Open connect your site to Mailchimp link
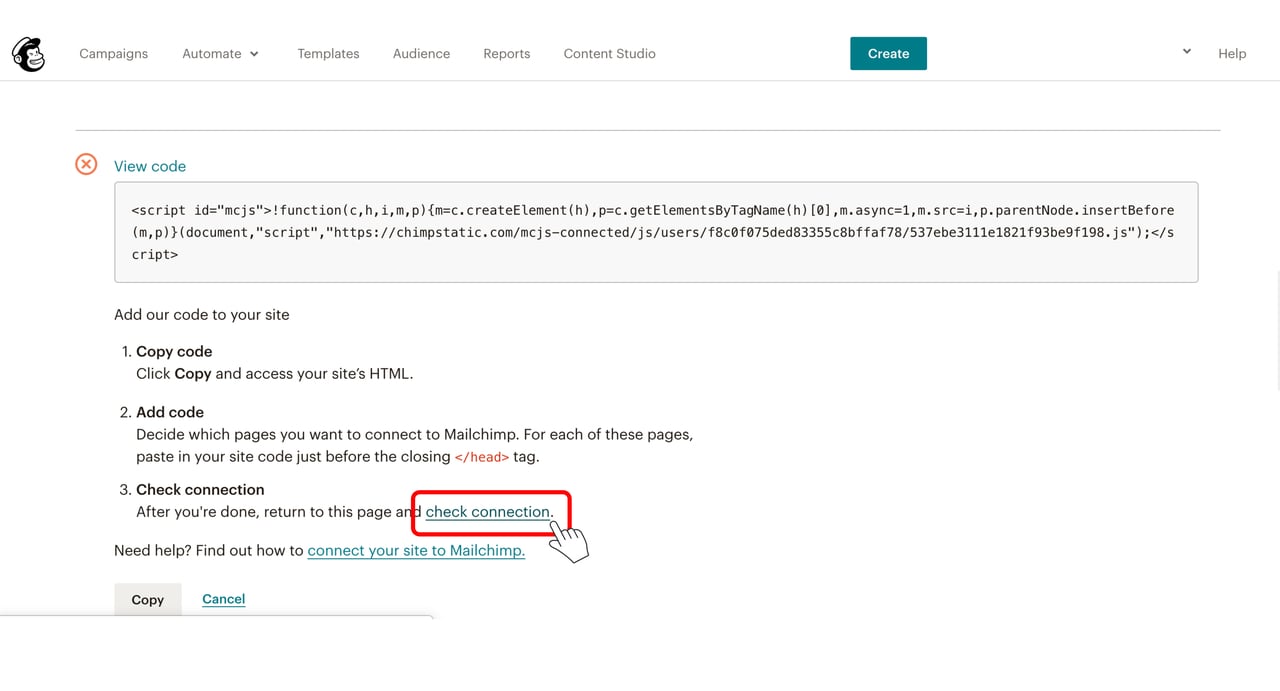1280x691 pixels. (416, 550)
